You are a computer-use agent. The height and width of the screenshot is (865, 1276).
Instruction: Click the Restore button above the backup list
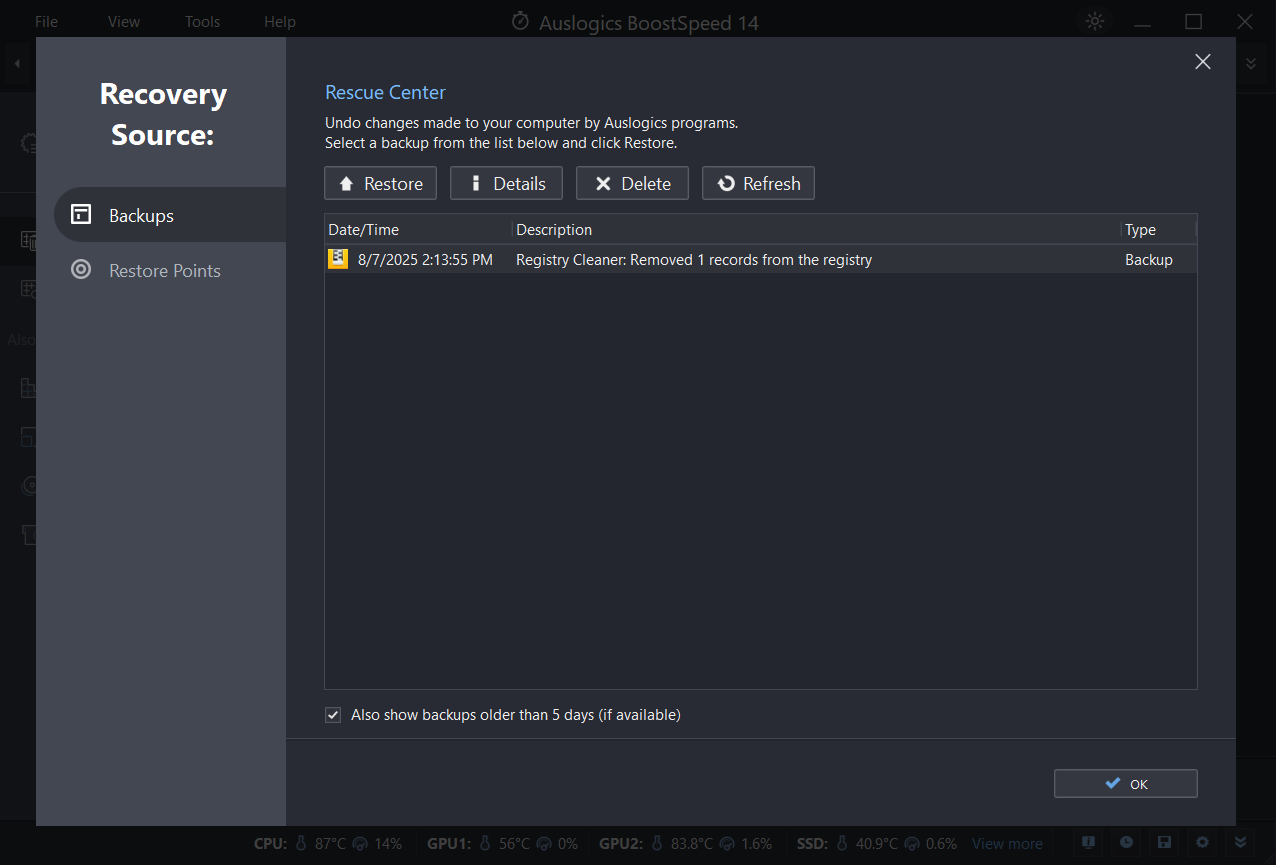tap(380, 183)
